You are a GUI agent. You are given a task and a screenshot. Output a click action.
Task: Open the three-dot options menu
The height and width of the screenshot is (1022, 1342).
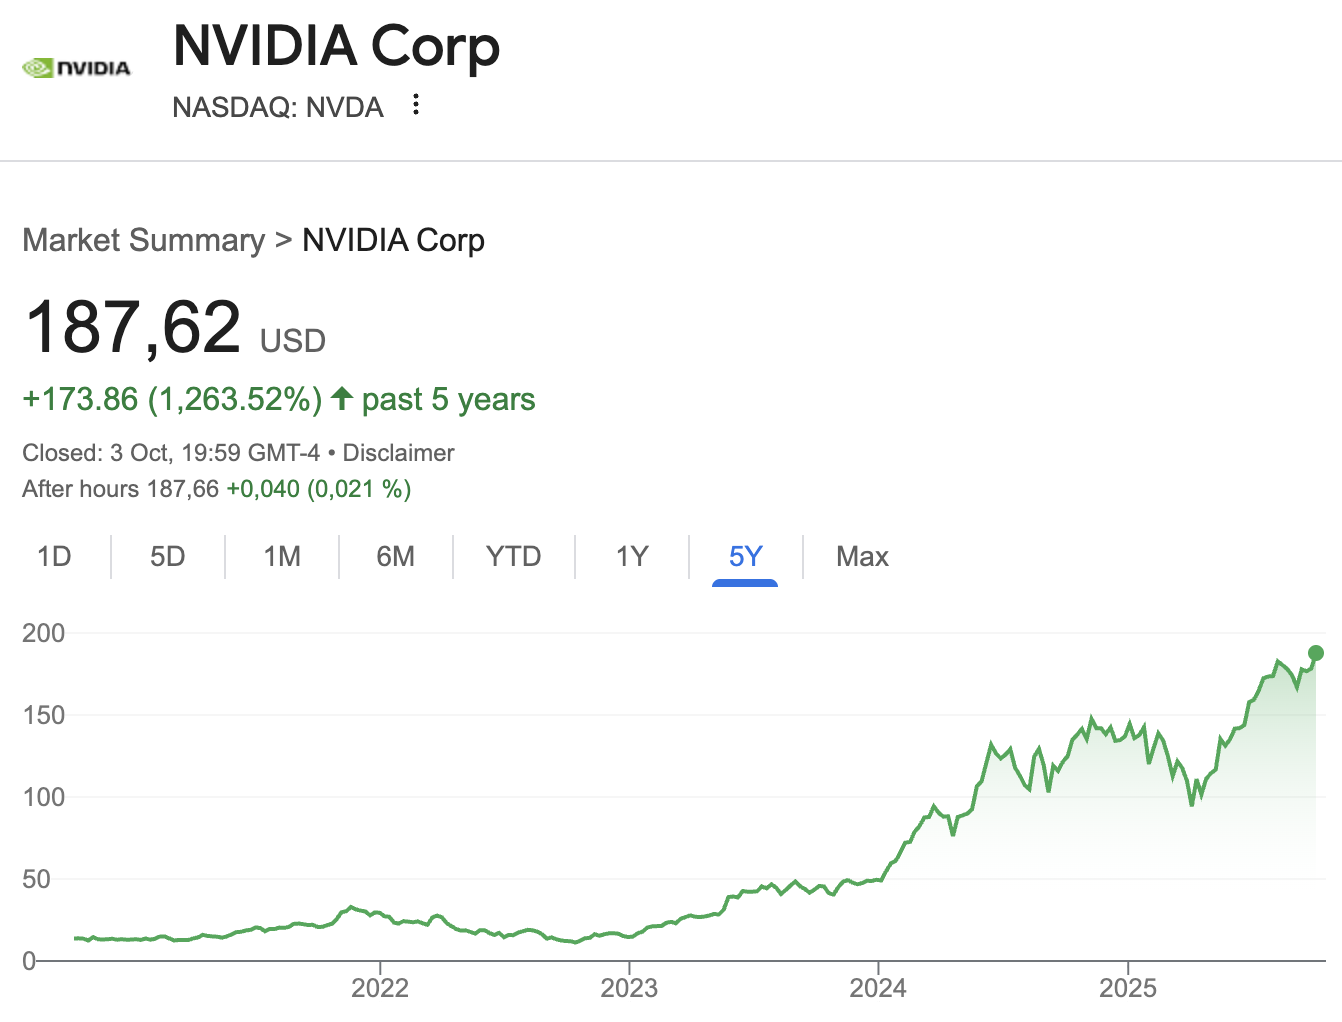[415, 105]
